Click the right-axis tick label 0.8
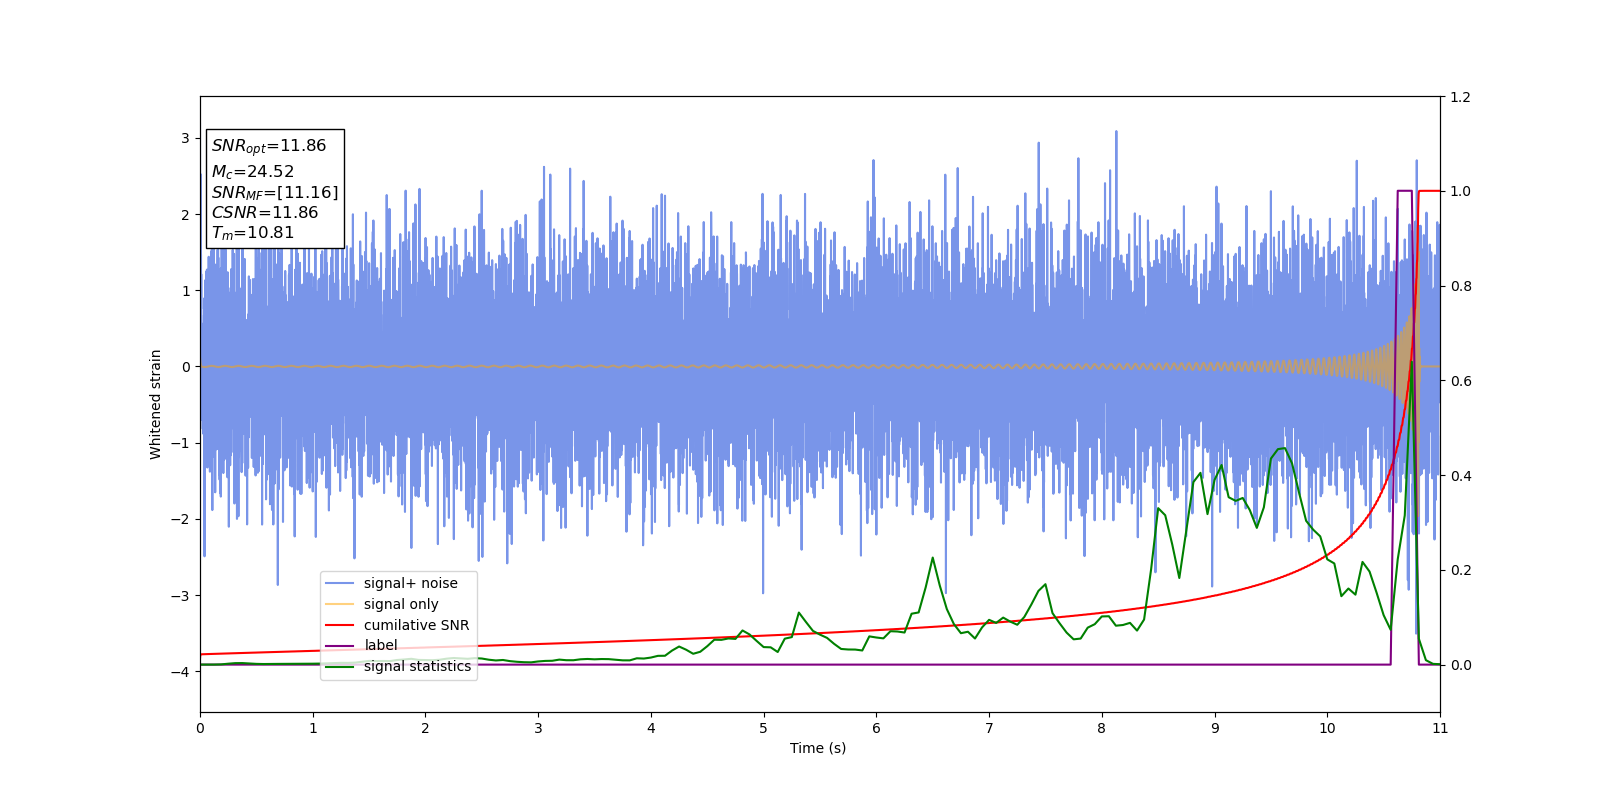Viewport: 1600px width, 800px height. (1460, 286)
